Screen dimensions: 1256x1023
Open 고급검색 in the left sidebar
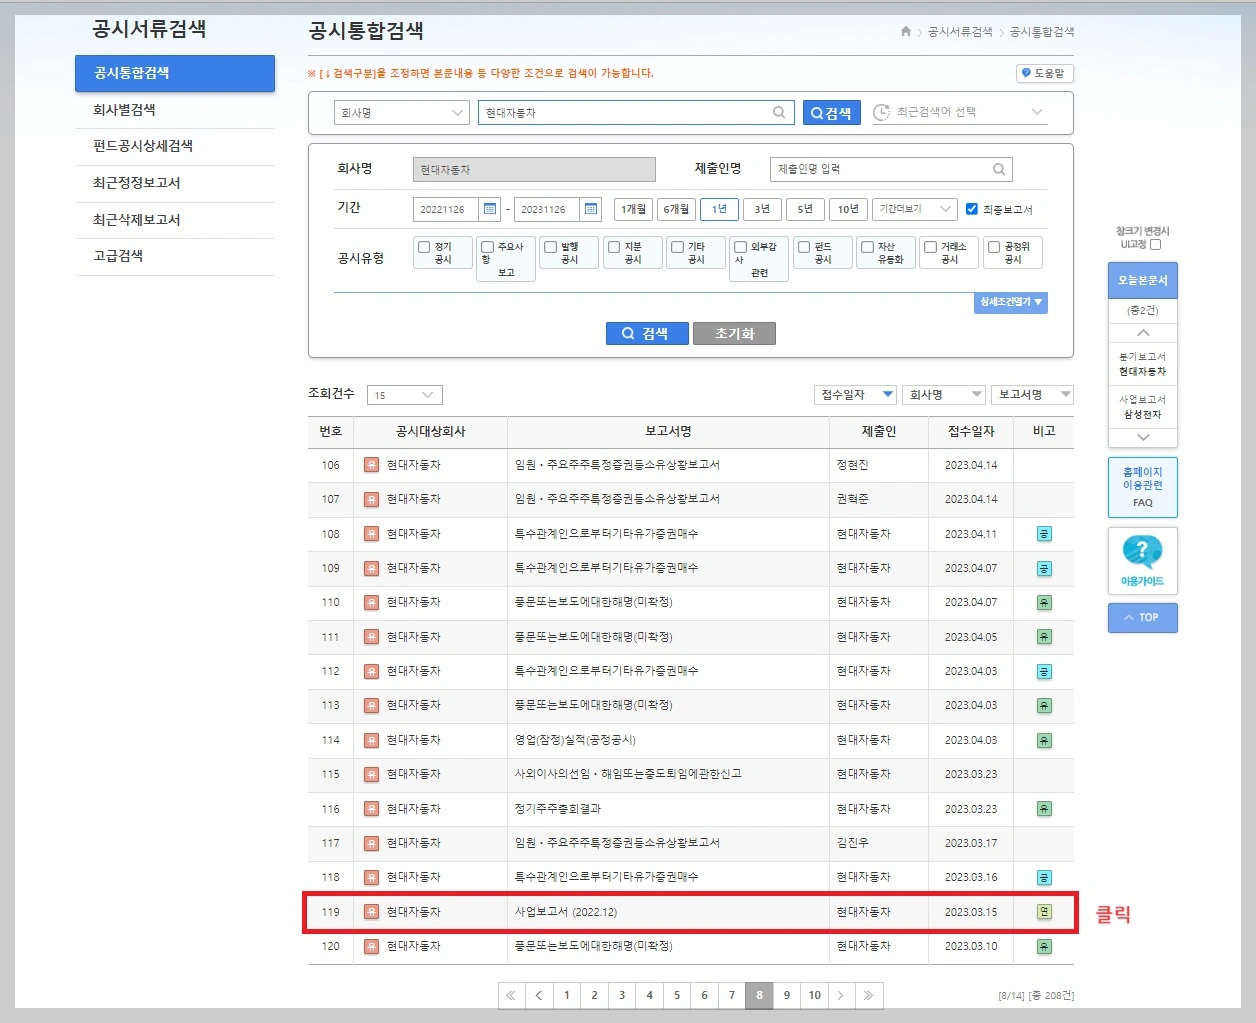tap(118, 256)
